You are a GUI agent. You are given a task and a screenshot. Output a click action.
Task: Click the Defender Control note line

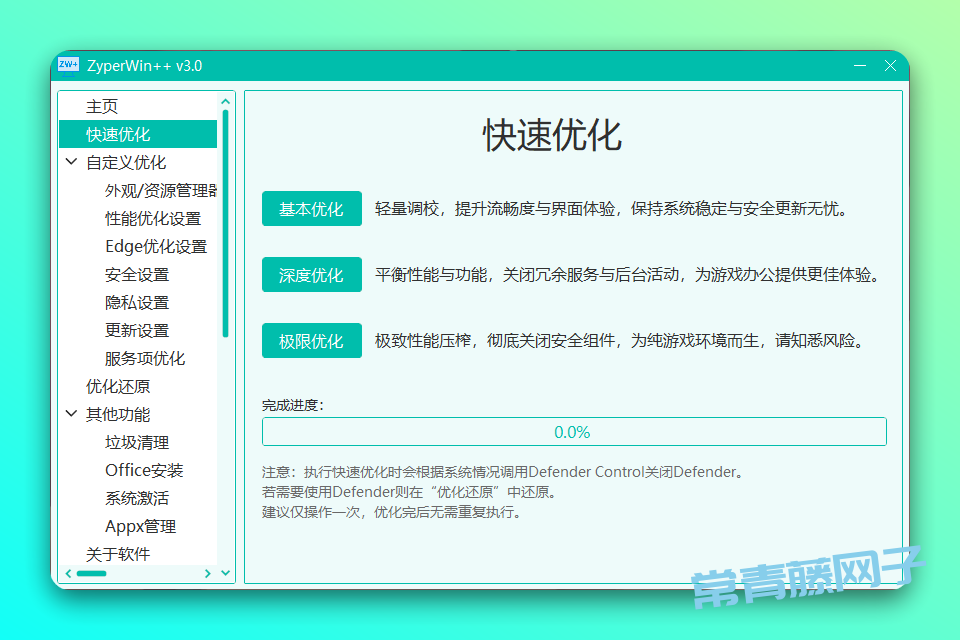503,472
